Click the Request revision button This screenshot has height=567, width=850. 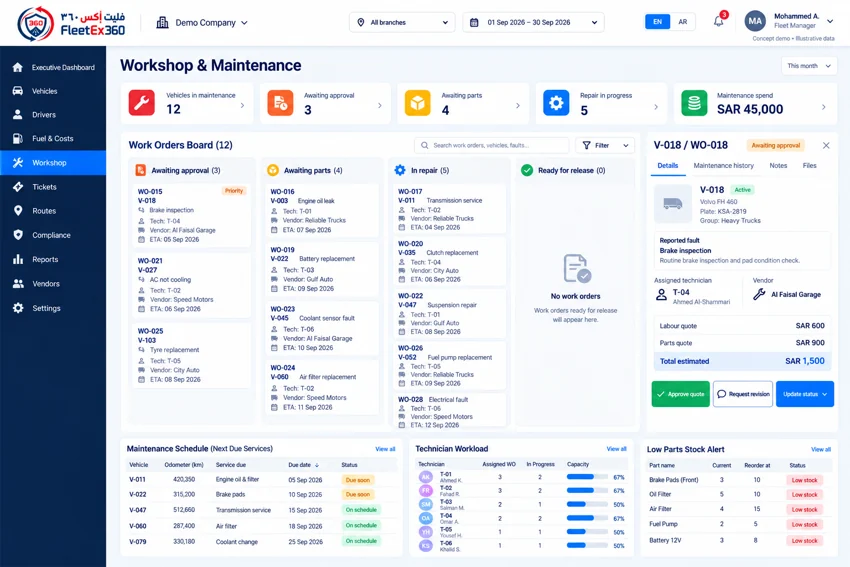pos(743,394)
